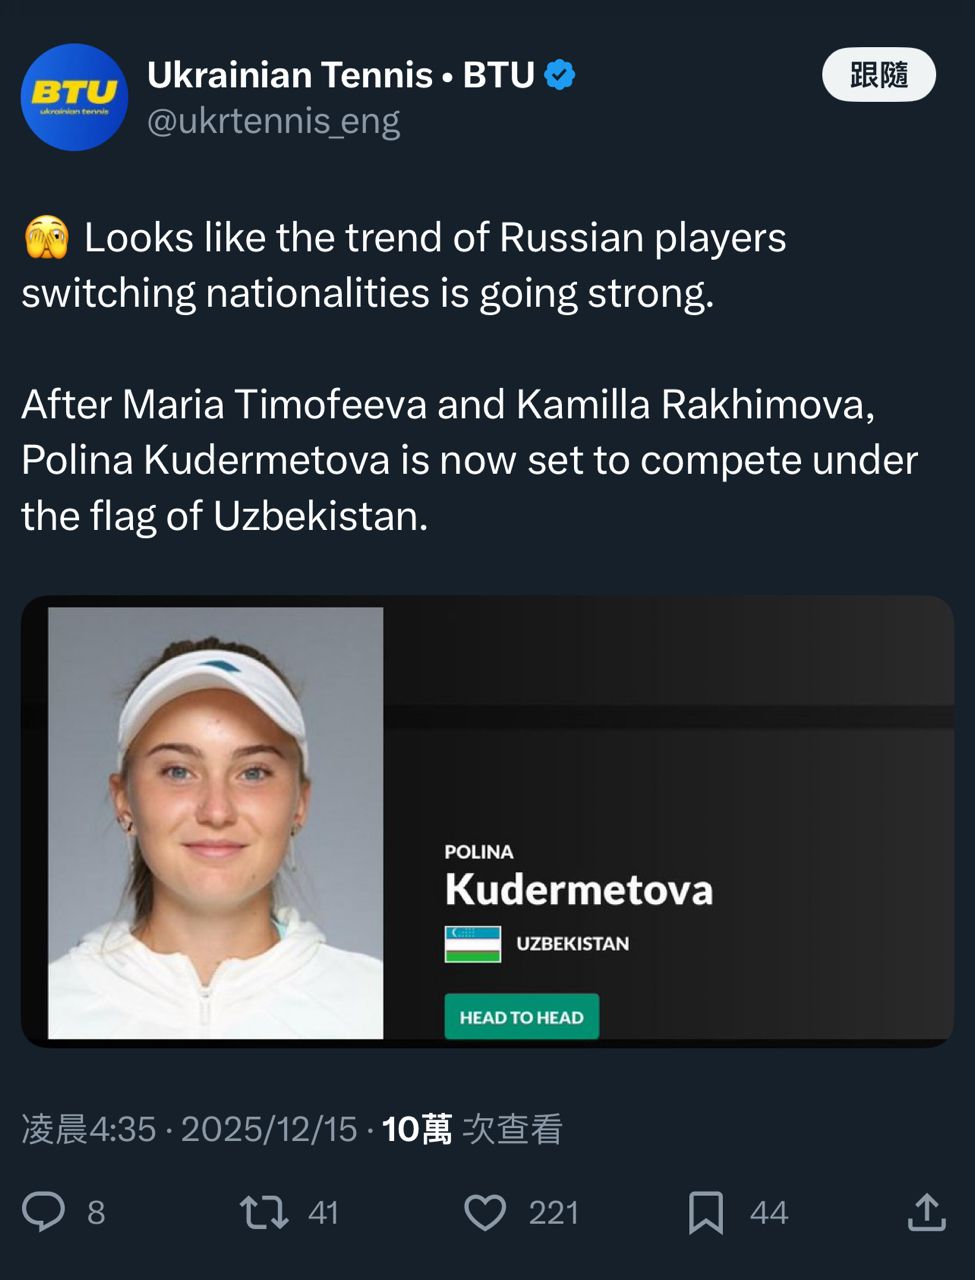Image resolution: width=975 pixels, height=1280 pixels.
Task: Click the 2025/12/15 post timestamp
Action: (269, 1129)
